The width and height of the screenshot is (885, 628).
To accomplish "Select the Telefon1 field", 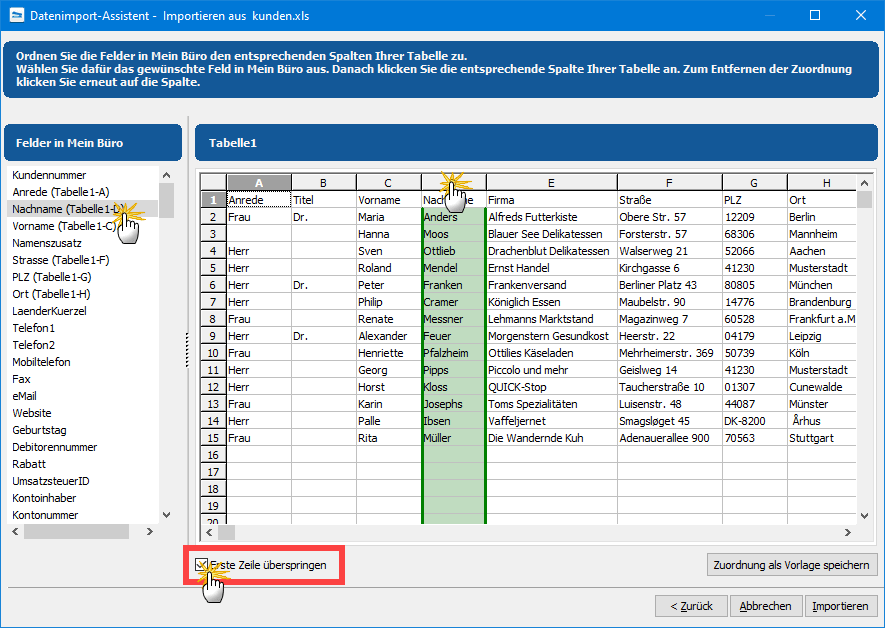I will point(34,328).
